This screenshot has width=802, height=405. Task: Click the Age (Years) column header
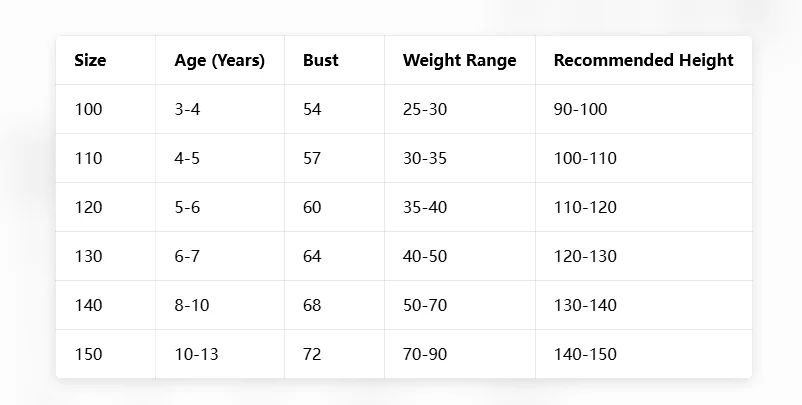point(219,60)
